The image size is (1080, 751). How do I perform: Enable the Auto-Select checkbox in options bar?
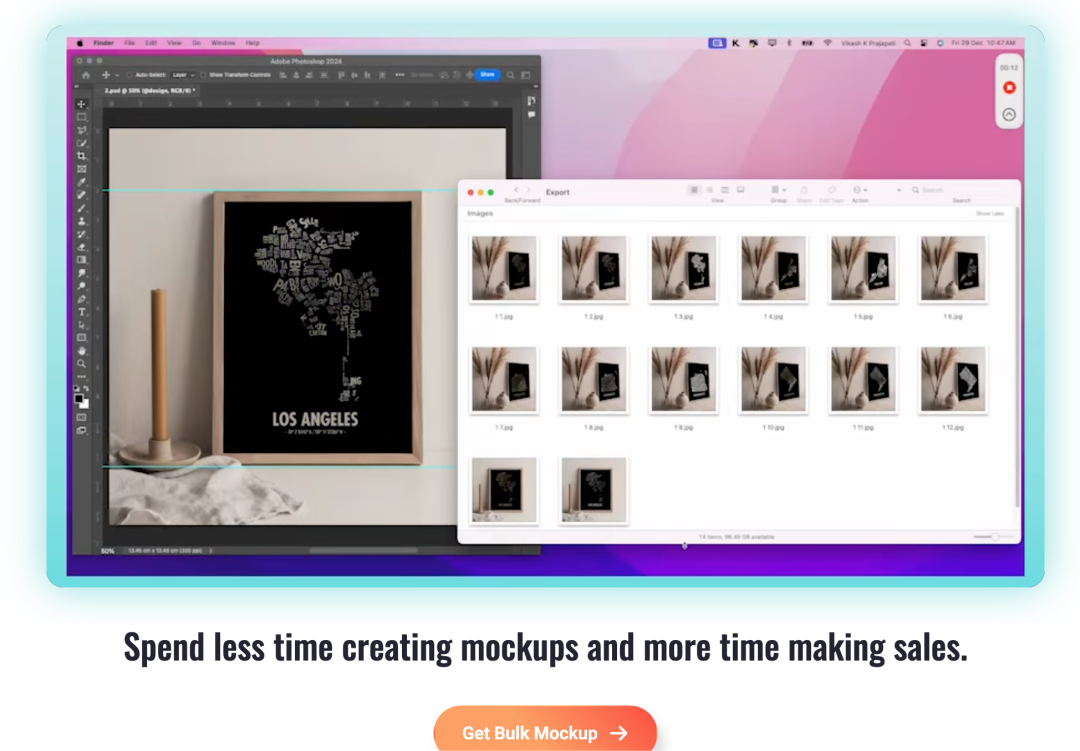129,75
